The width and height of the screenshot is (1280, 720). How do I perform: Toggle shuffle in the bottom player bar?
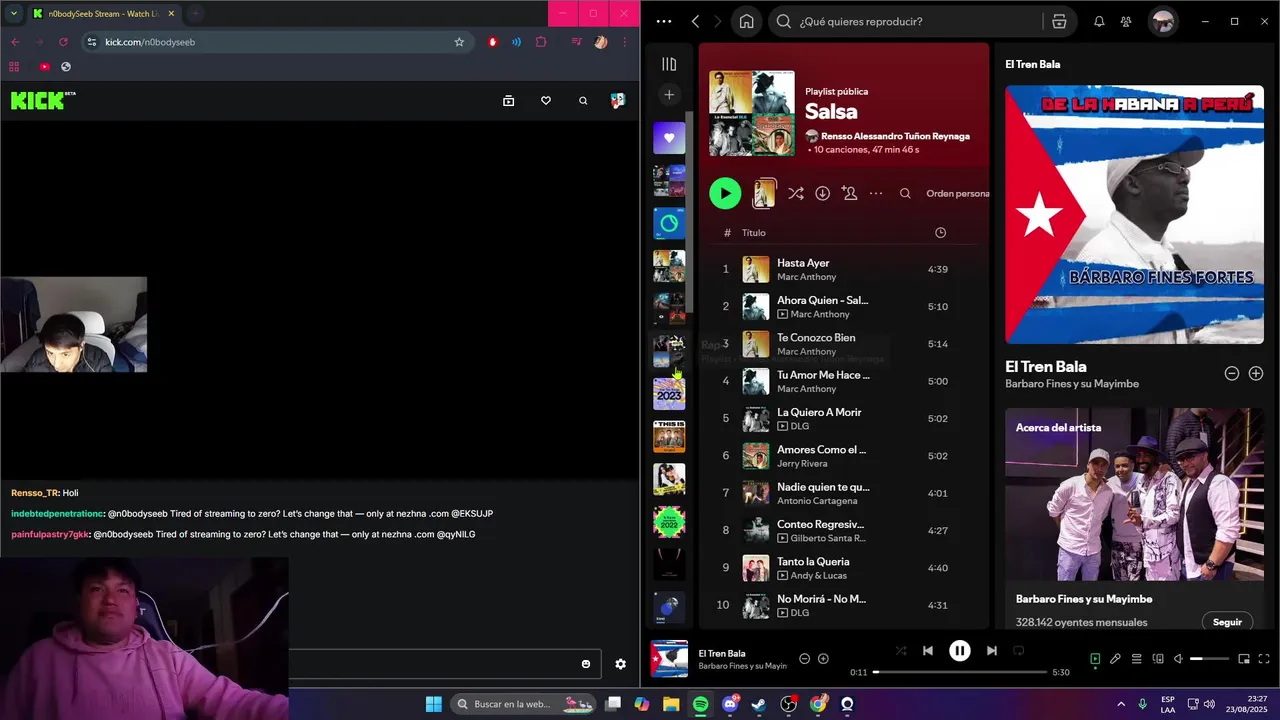coord(901,650)
